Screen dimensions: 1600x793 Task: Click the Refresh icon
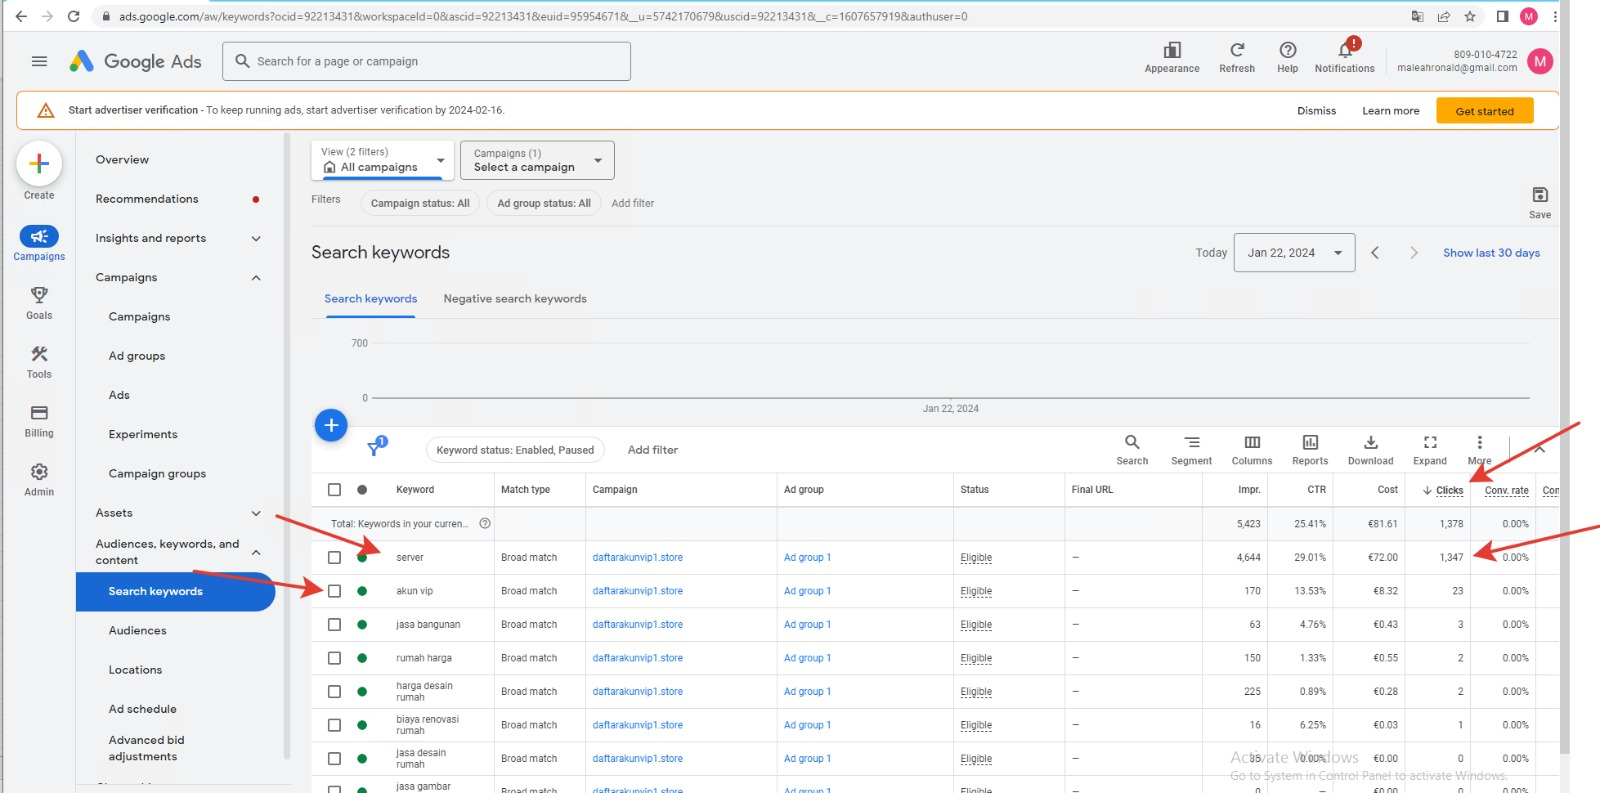pos(1237,50)
